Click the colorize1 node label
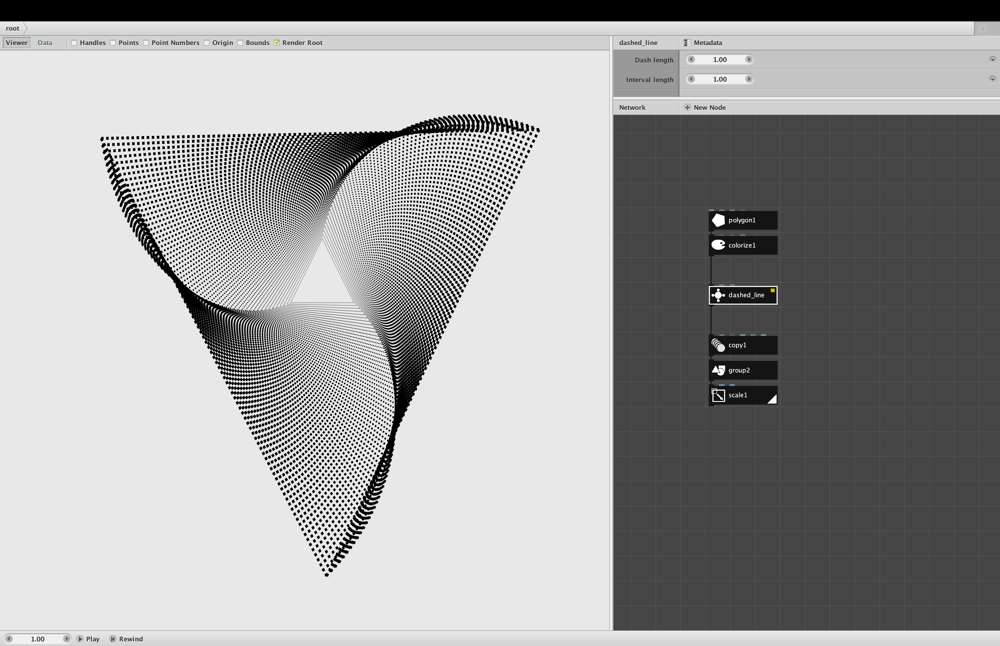 tap(742, 245)
